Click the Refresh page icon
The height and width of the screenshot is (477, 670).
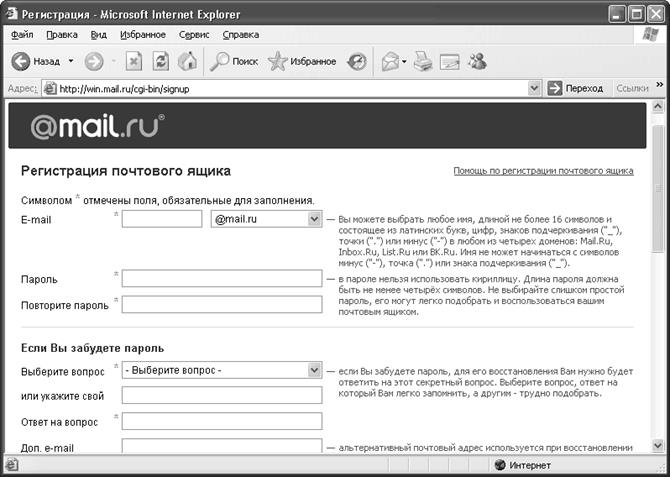click(161, 62)
